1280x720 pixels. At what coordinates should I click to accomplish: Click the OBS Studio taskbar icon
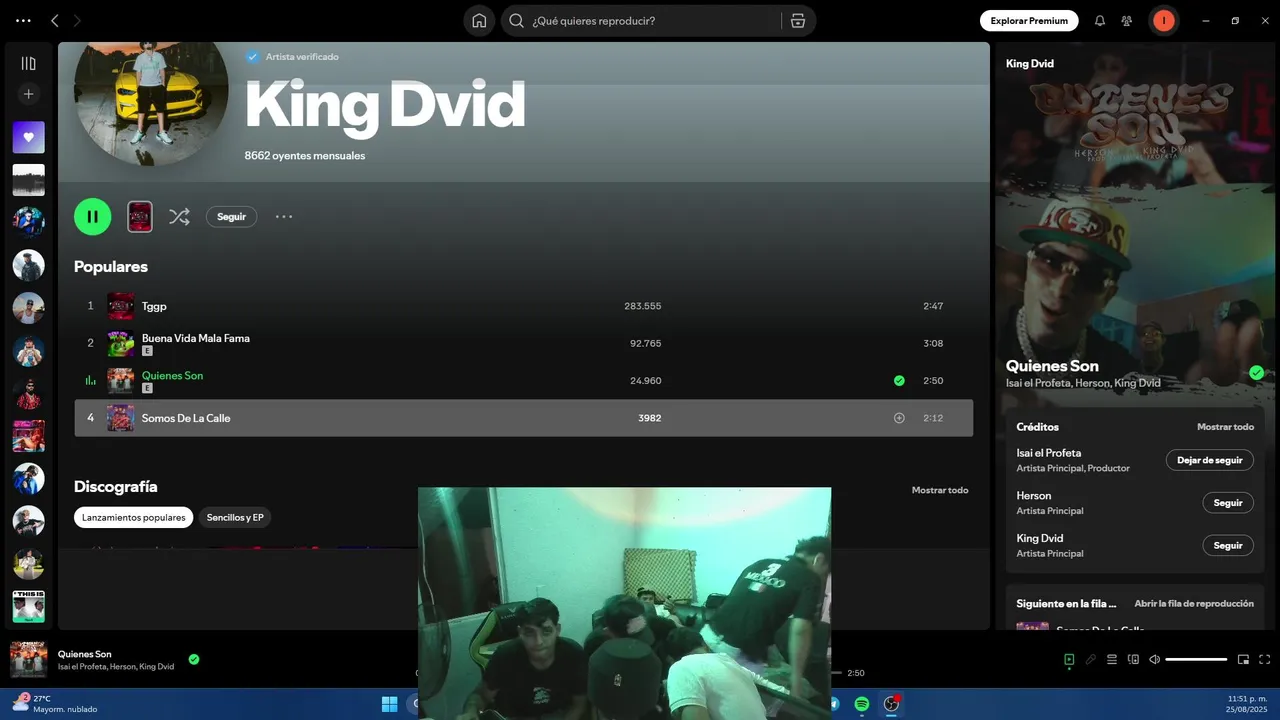point(891,704)
